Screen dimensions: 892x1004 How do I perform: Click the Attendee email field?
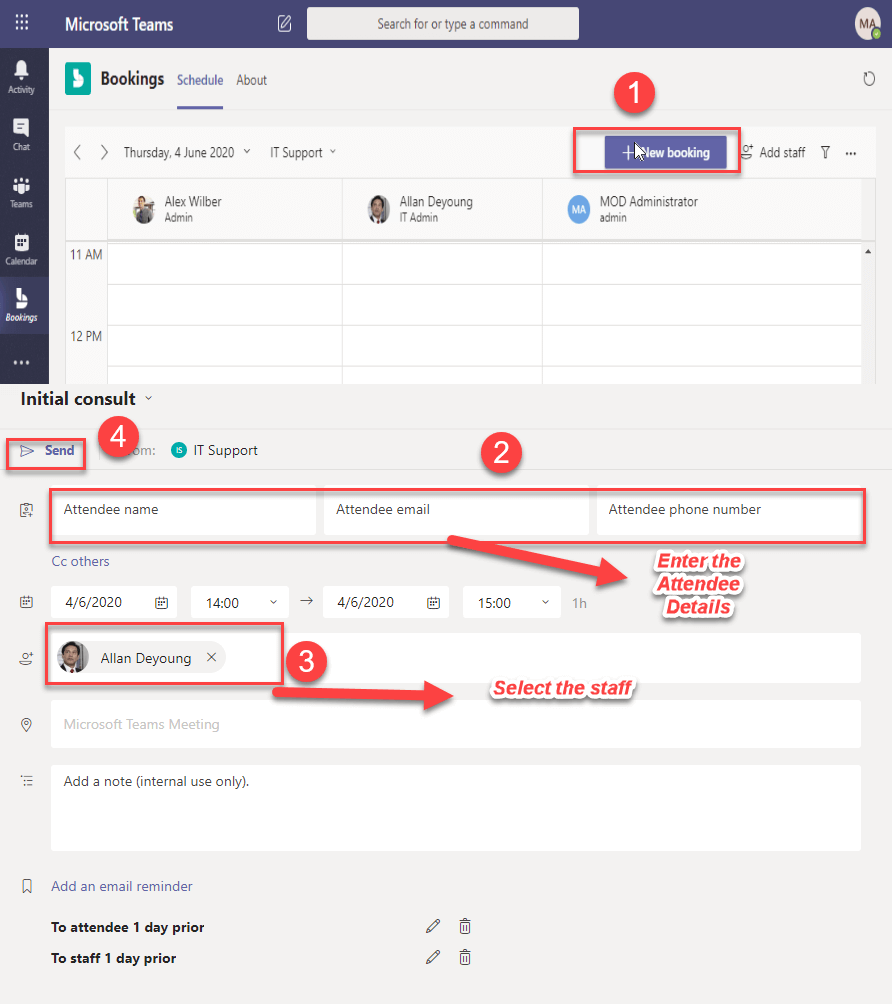[x=456, y=510]
